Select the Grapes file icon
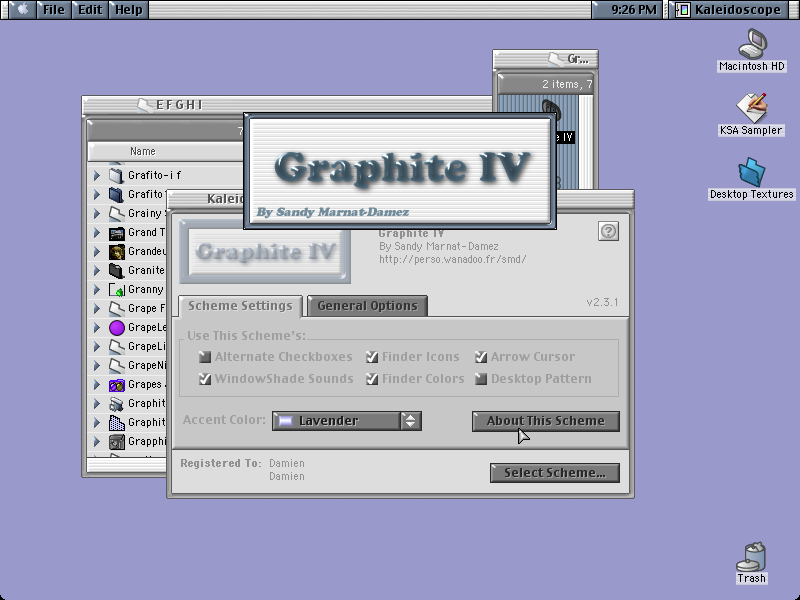This screenshot has height=600, width=800. (x=116, y=385)
